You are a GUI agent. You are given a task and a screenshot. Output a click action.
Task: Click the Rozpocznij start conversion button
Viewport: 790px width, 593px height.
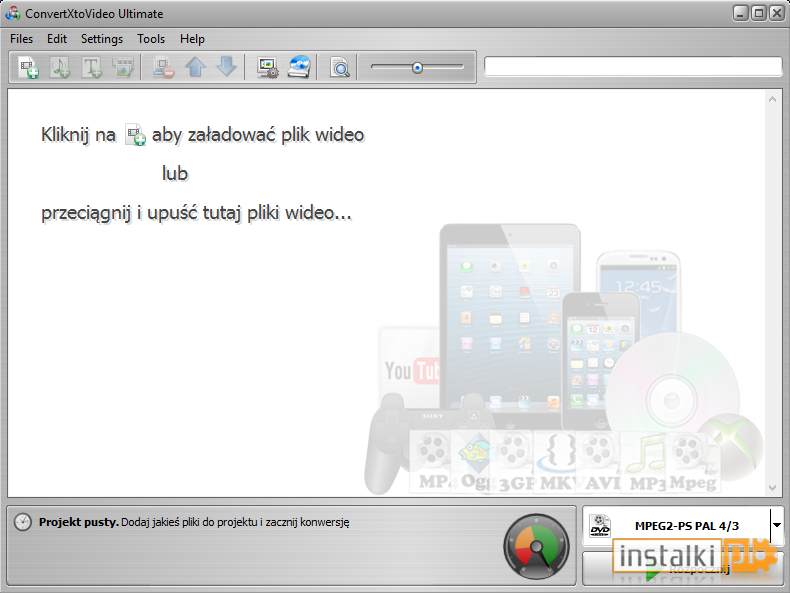pos(683,569)
